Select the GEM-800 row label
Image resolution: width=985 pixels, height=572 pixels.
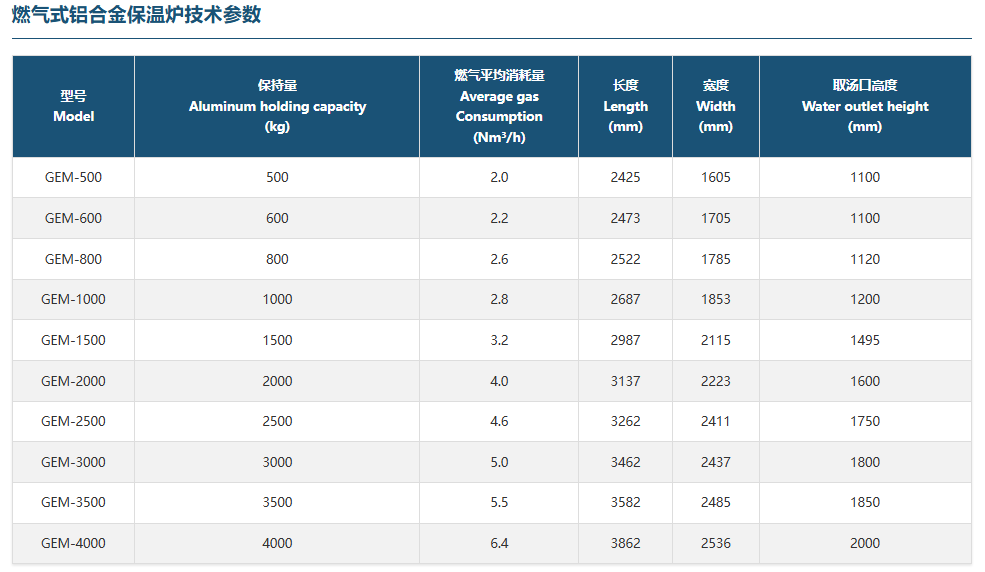click(73, 259)
